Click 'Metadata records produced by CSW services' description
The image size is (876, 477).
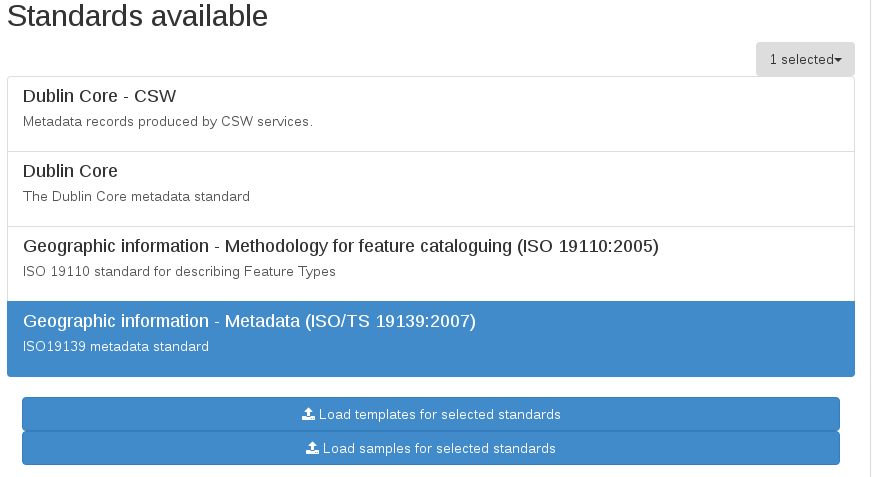coord(168,122)
